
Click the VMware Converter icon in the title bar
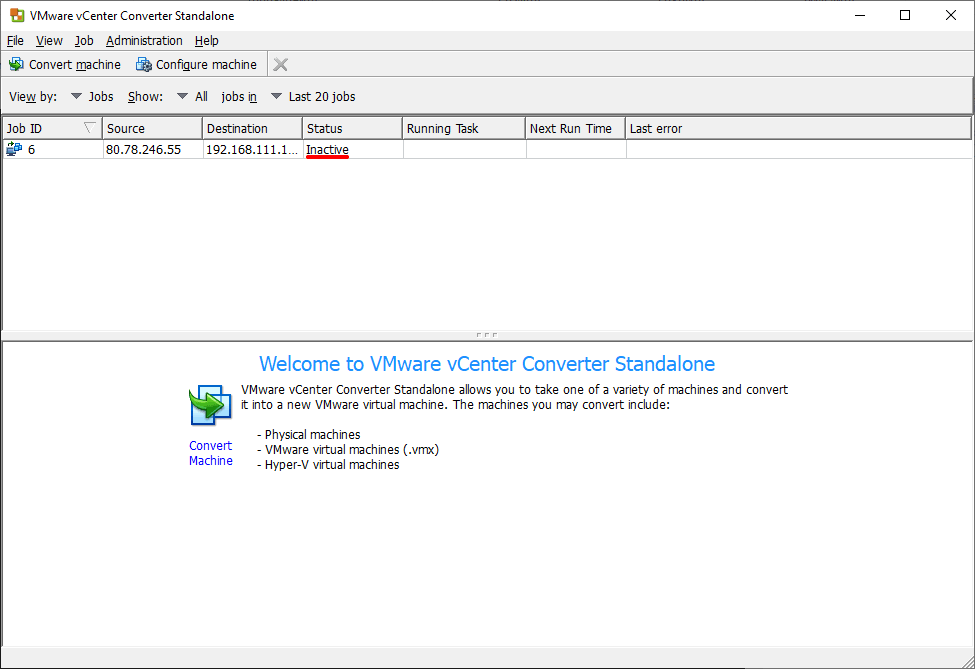(x=16, y=15)
